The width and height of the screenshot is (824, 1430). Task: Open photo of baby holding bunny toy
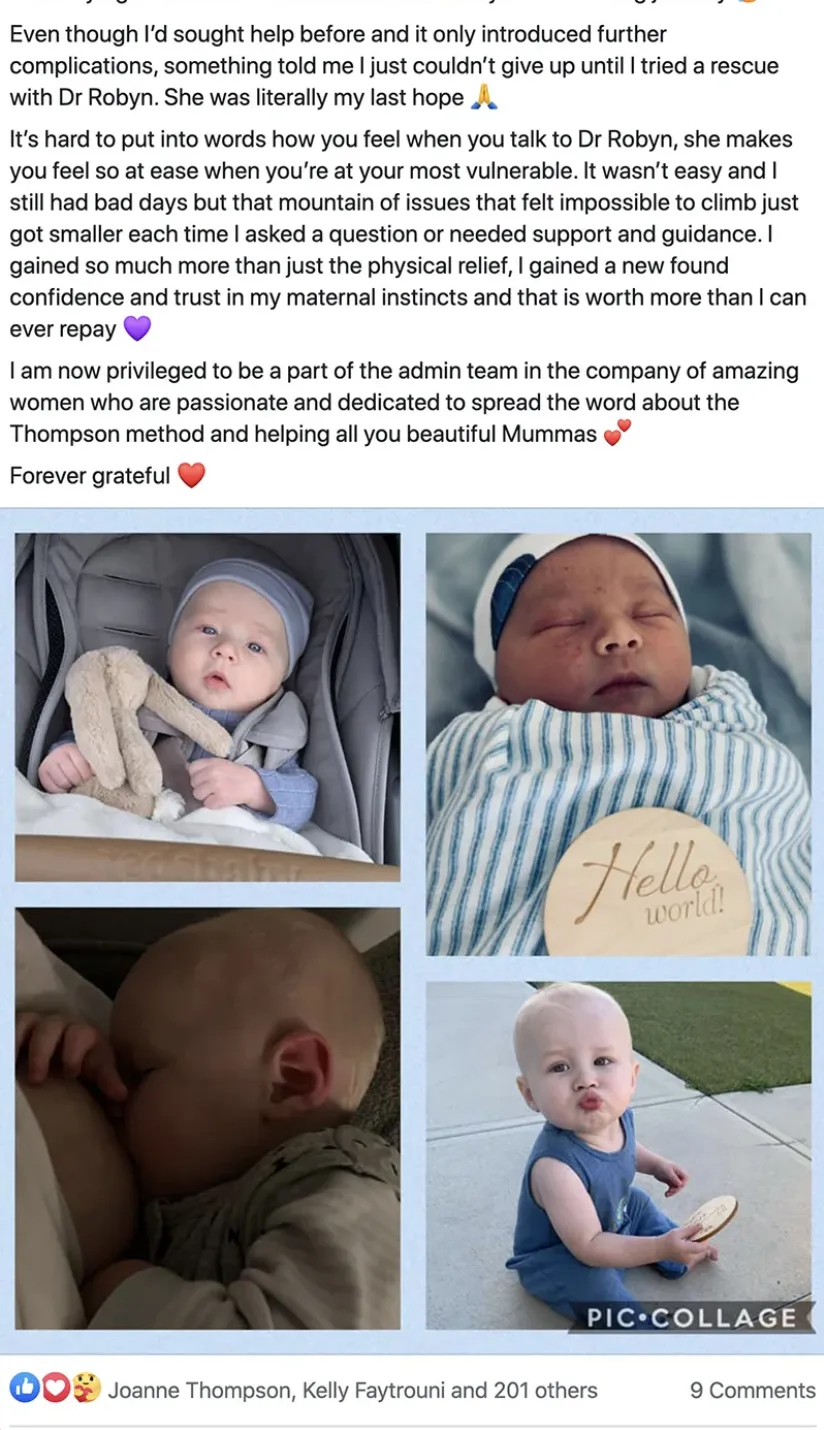click(x=207, y=706)
